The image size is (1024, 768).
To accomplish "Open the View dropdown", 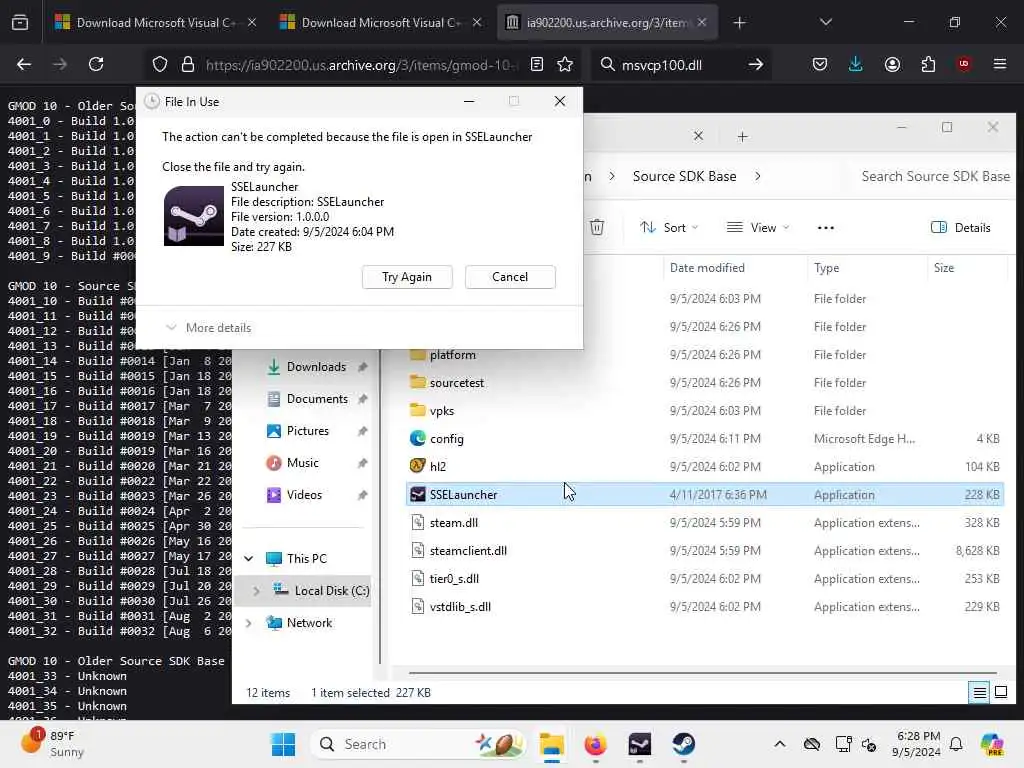I will [x=758, y=227].
